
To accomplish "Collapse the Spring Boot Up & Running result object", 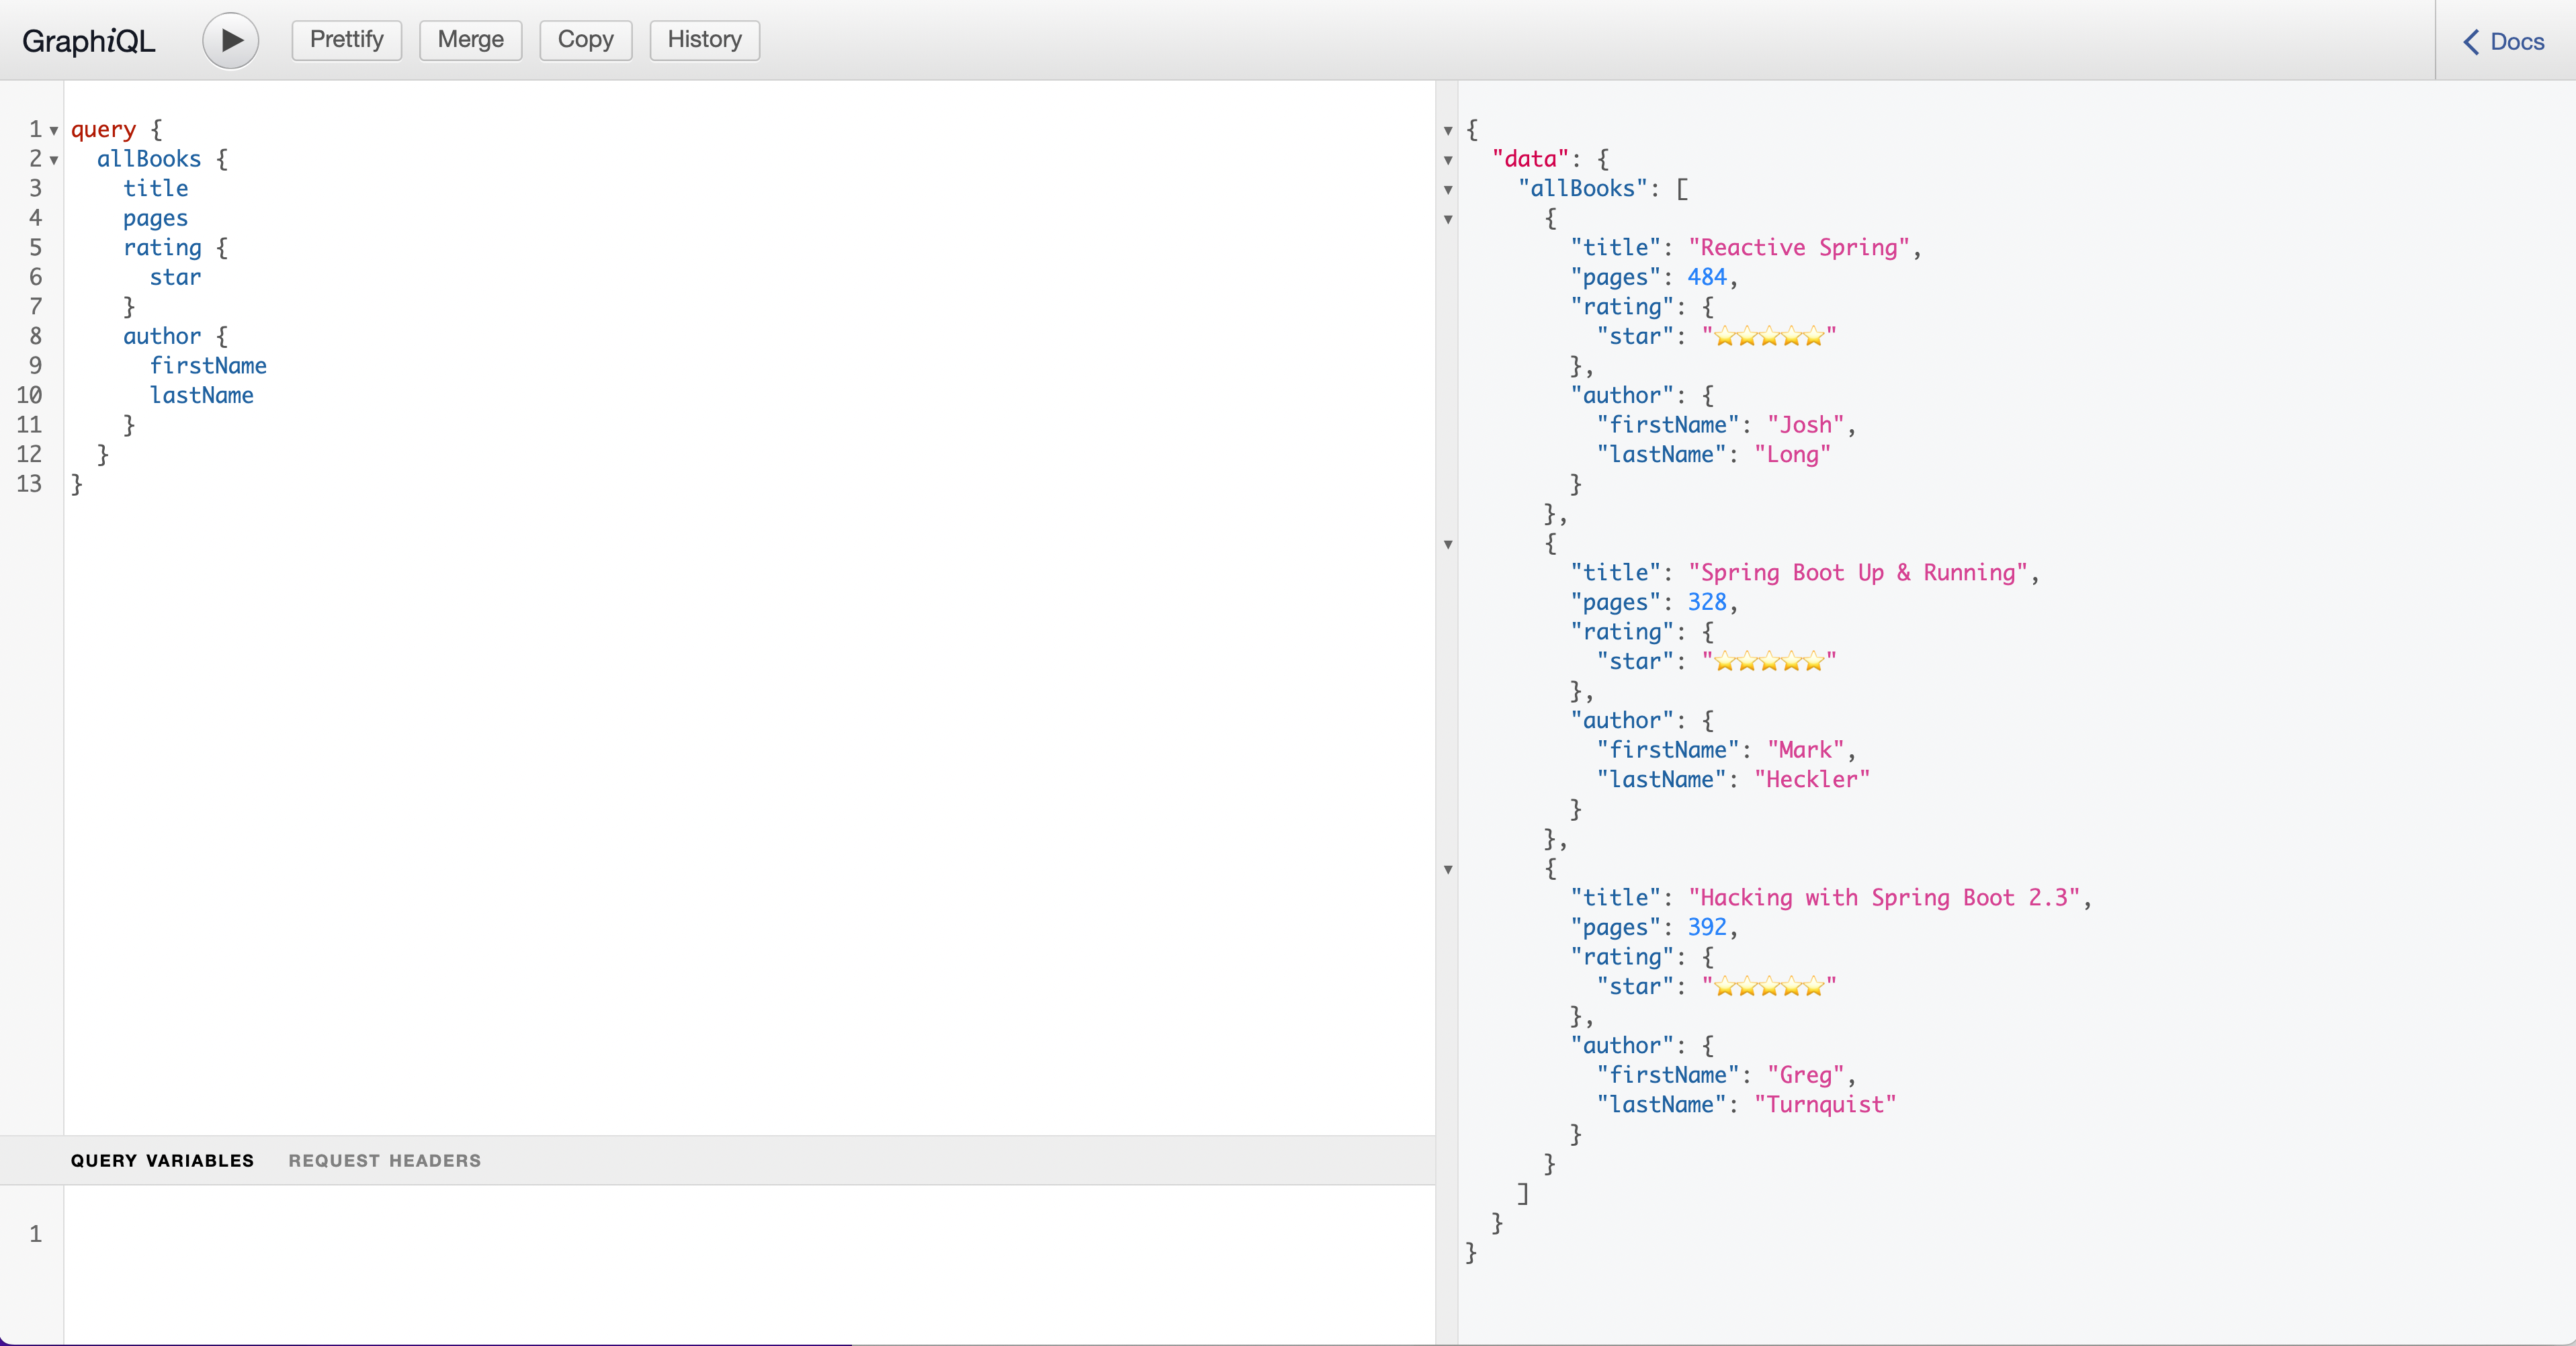I will (x=1447, y=545).
